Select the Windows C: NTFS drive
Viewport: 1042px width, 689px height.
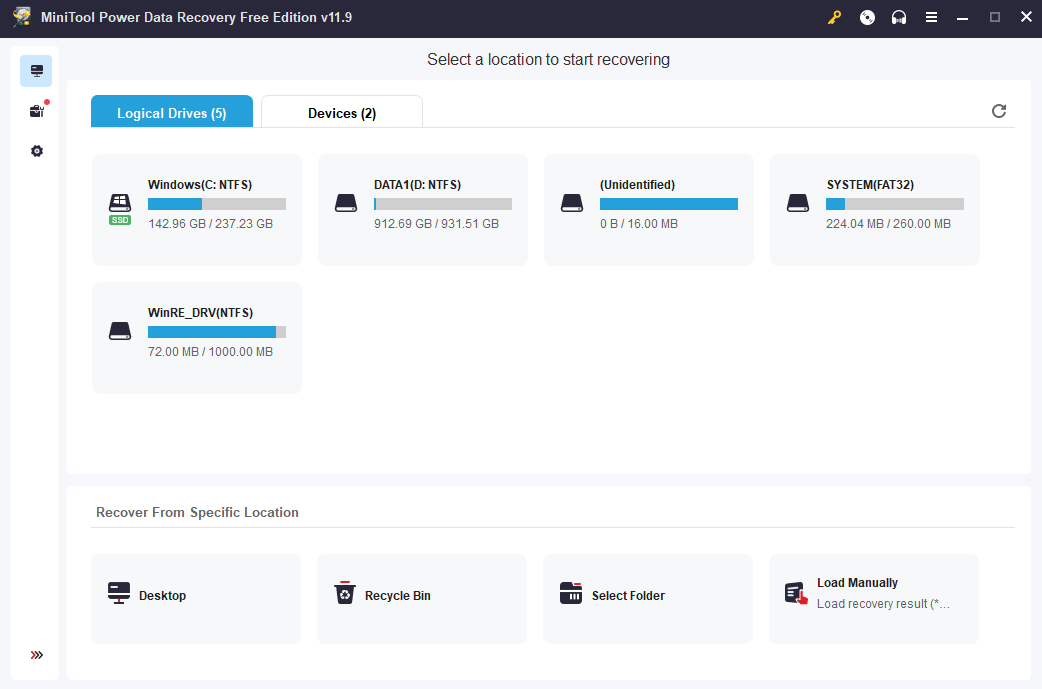coord(197,210)
